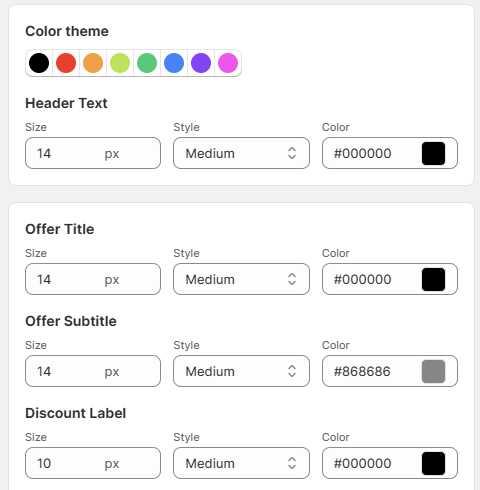Open the Discount Label Style dropdown
The image size is (480, 490).
pos(241,463)
